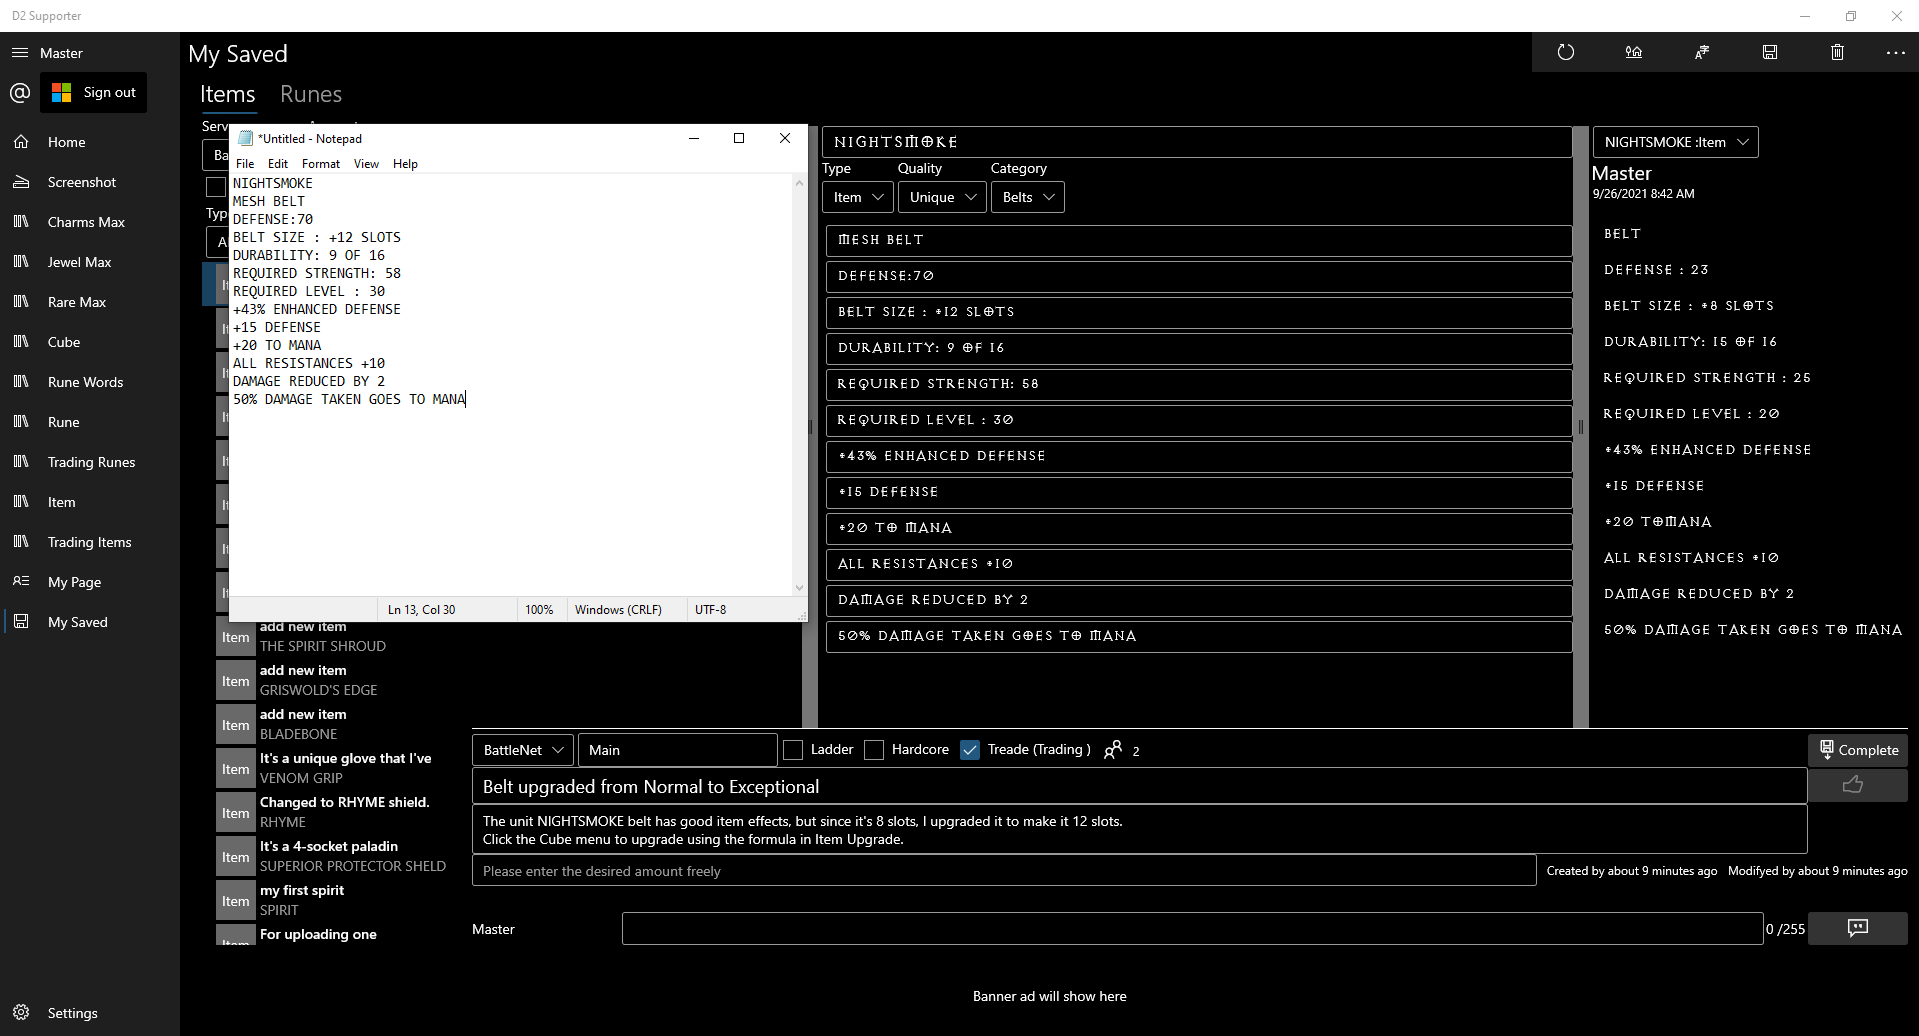The height and width of the screenshot is (1036, 1919).
Task: Click the 50% DAMAGE TAKEN GOES TO MANA field
Action: coord(1199,636)
